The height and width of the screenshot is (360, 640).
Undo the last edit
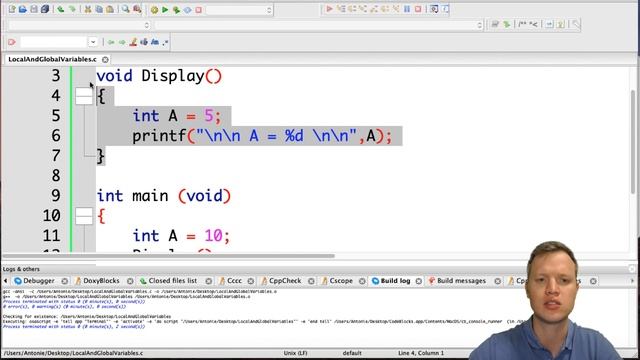click(x=61, y=9)
